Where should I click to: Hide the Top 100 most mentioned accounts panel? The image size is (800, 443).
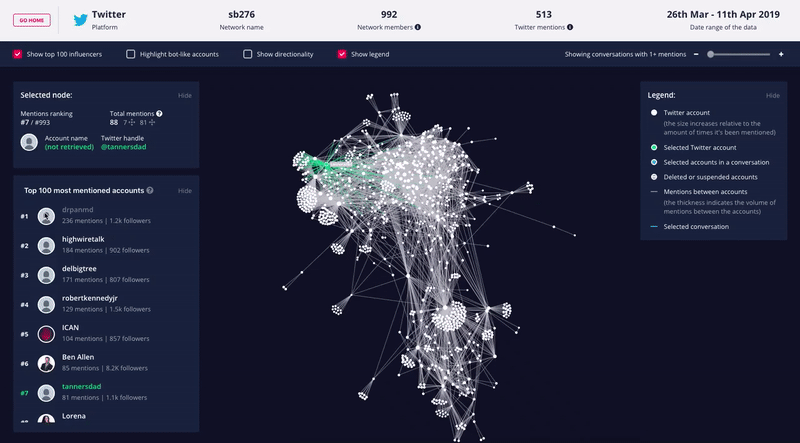pyautogui.click(x=185, y=191)
